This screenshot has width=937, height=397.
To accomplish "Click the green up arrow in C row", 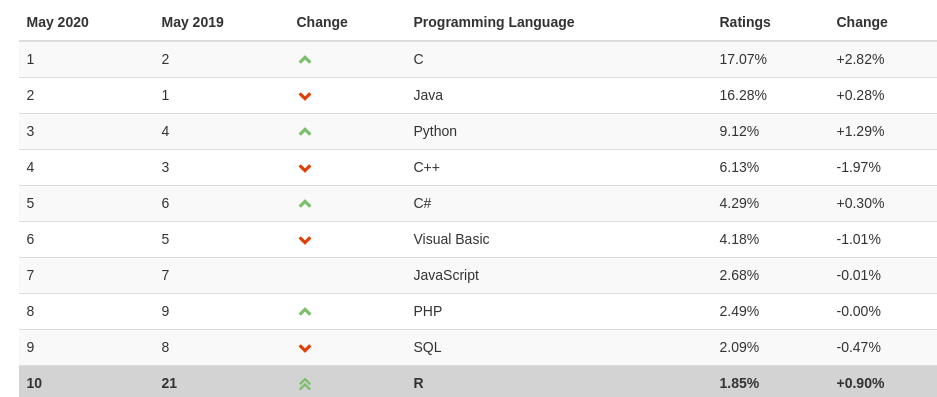I will (x=305, y=60).
